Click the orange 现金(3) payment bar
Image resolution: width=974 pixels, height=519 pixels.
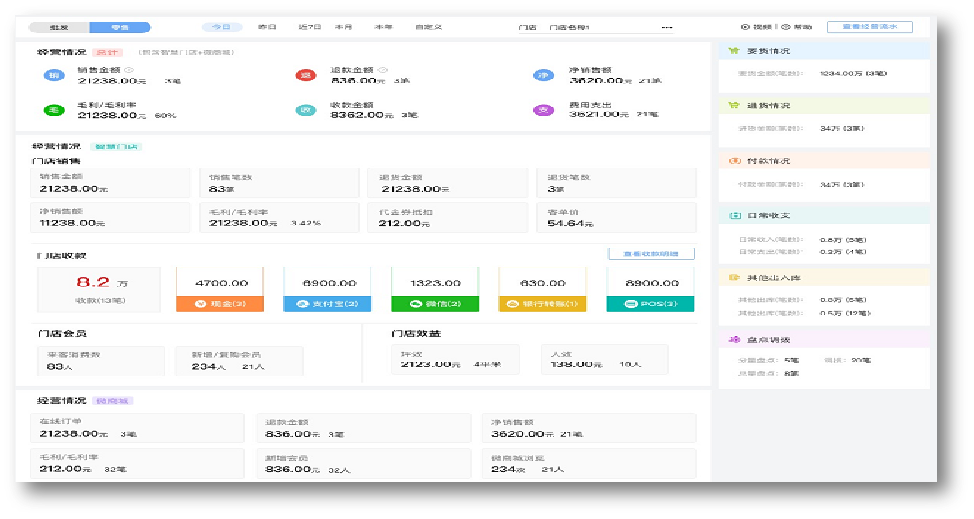(x=220, y=304)
